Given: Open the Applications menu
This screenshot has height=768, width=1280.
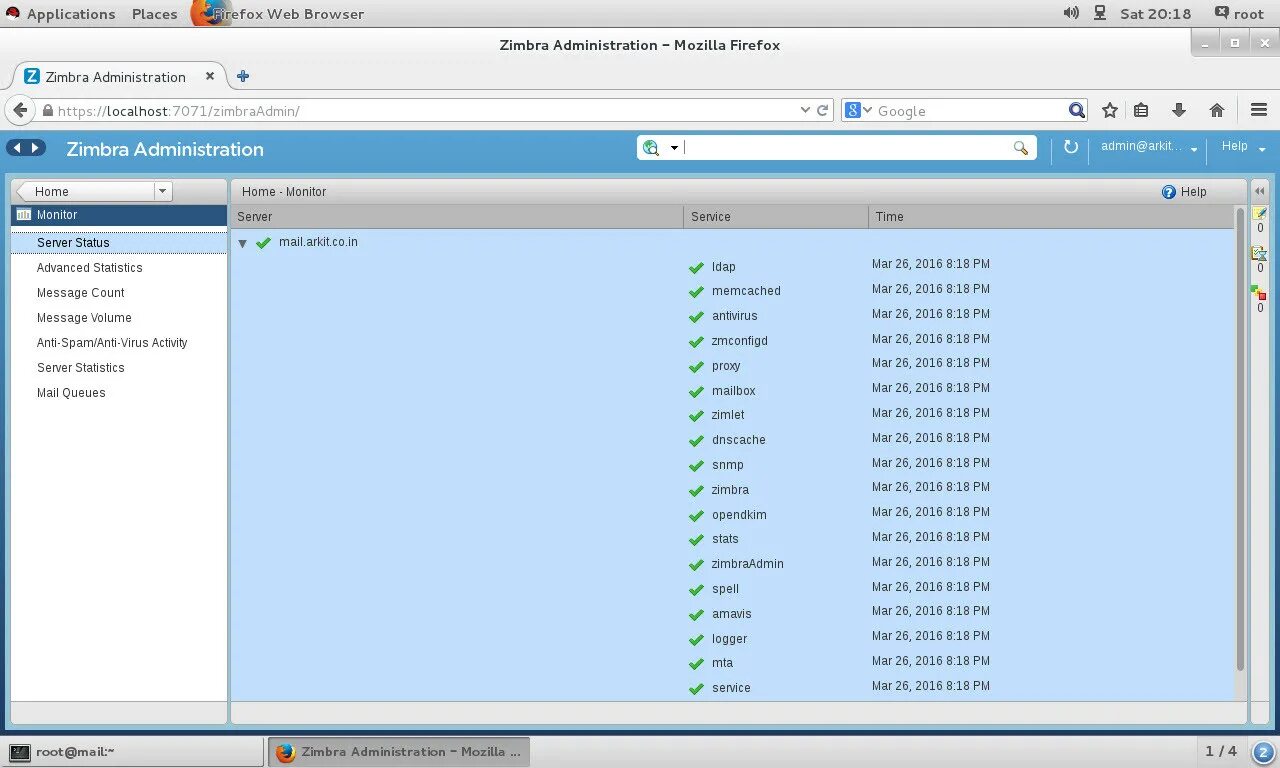Looking at the screenshot, I should [62, 13].
